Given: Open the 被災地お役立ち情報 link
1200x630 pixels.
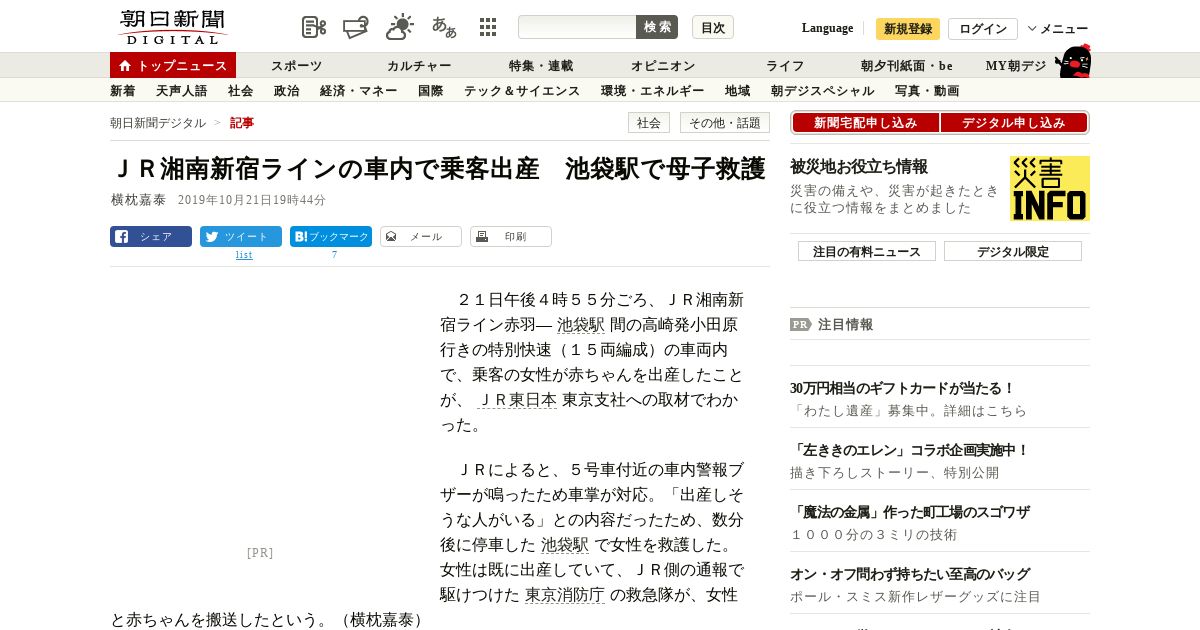Looking at the screenshot, I should tap(859, 167).
